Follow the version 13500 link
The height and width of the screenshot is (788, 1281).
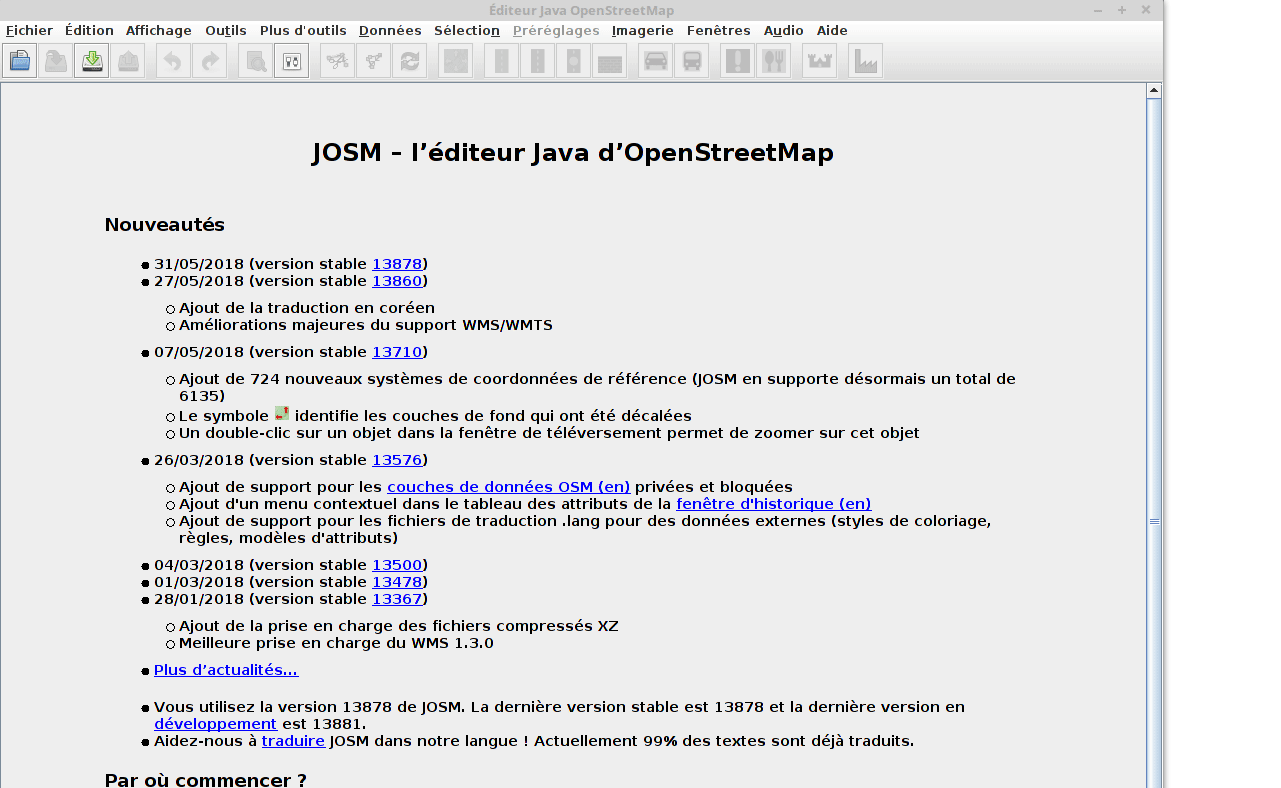click(397, 565)
